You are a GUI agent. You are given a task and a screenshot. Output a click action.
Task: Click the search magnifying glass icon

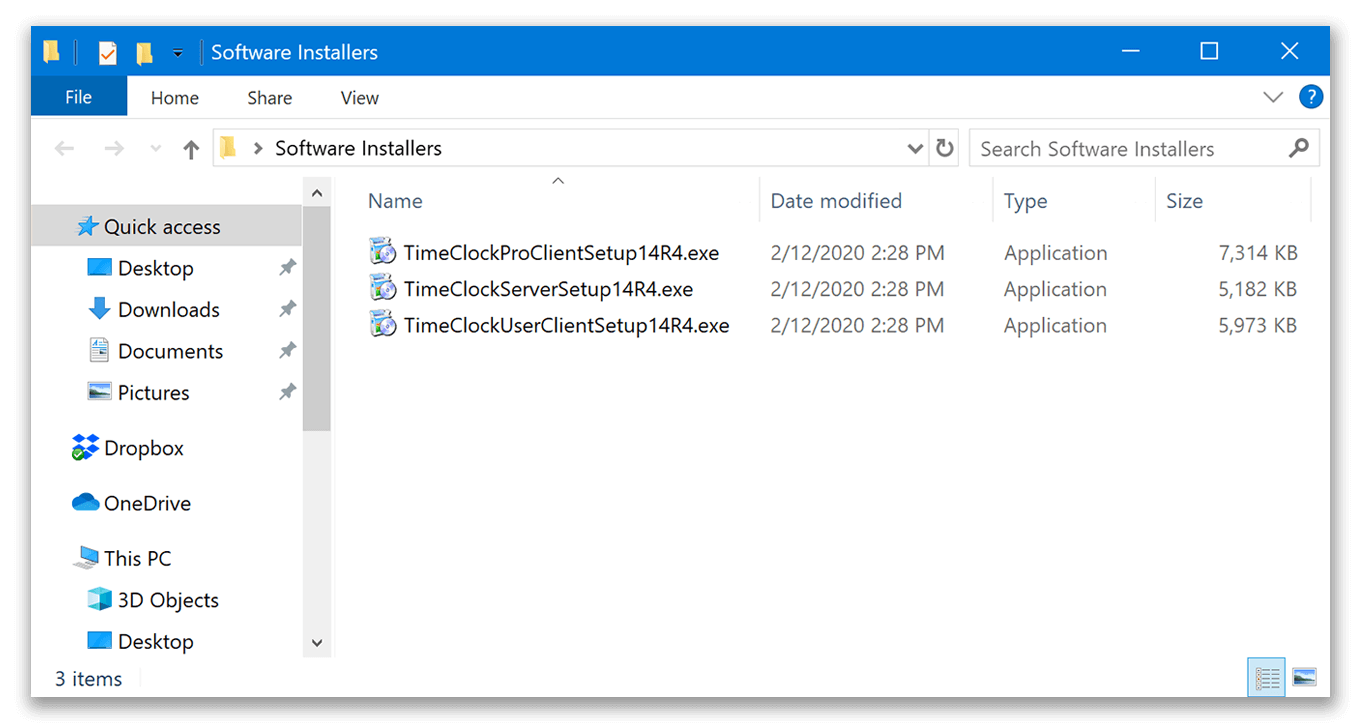pos(1299,148)
